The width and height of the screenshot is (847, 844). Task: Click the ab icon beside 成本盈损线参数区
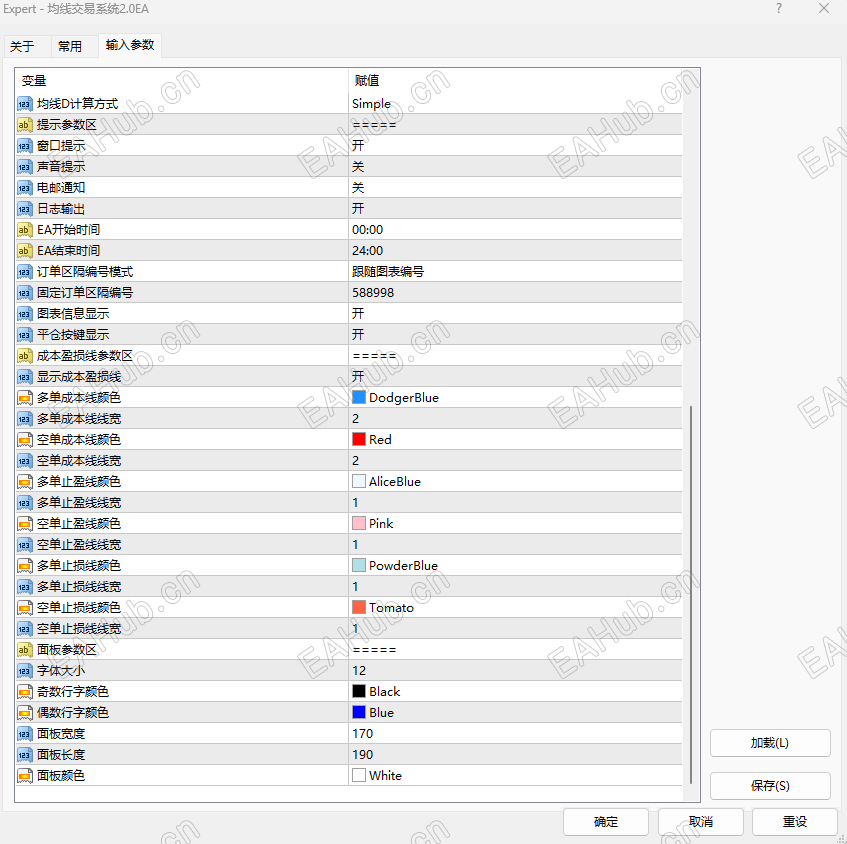point(24,356)
